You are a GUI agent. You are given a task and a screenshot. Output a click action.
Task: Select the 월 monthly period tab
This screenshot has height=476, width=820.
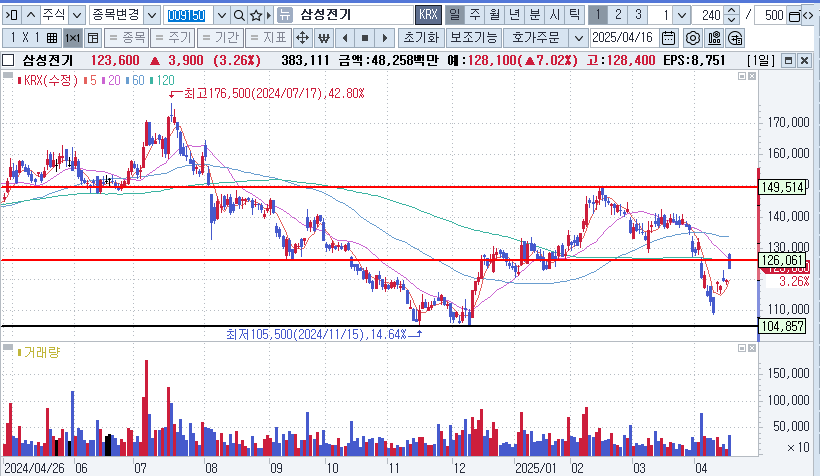point(495,15)
